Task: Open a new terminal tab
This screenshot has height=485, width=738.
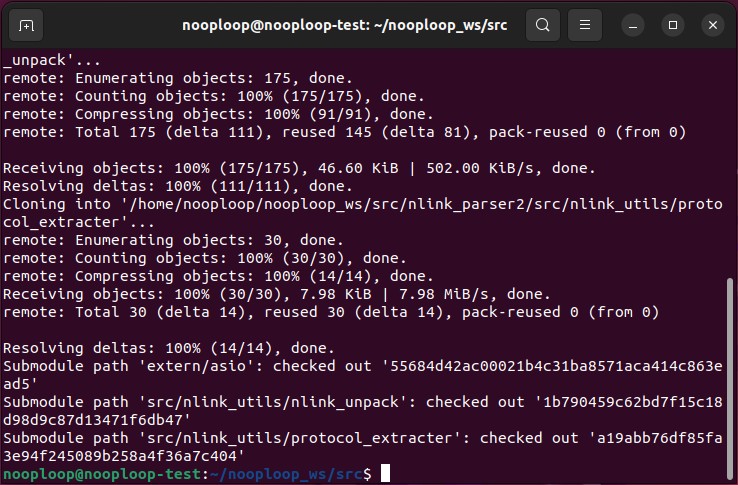Action: [x=27, y=25]
